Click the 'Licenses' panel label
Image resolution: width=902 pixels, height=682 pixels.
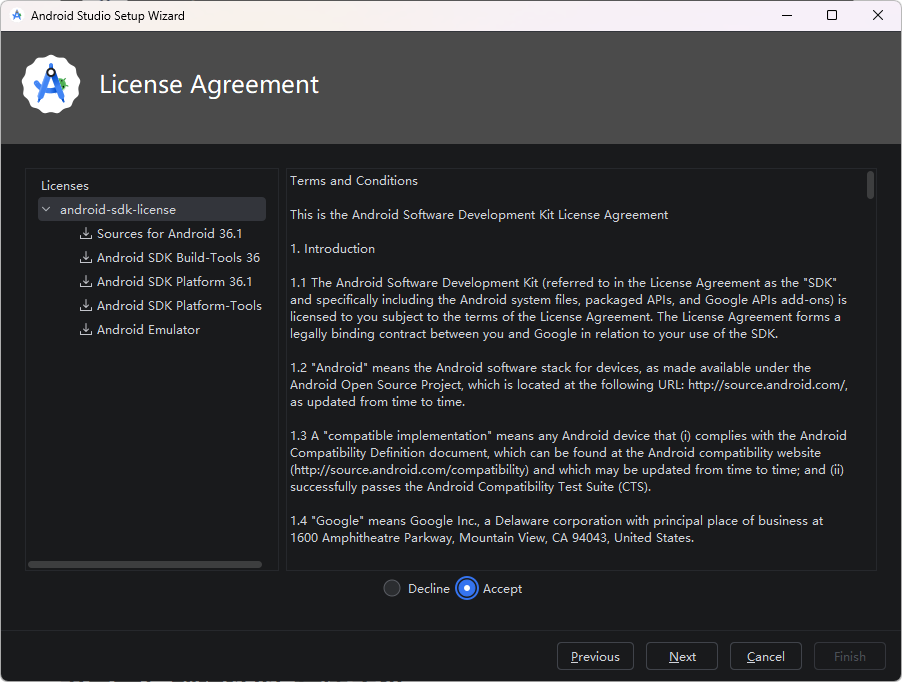(65, 186)
